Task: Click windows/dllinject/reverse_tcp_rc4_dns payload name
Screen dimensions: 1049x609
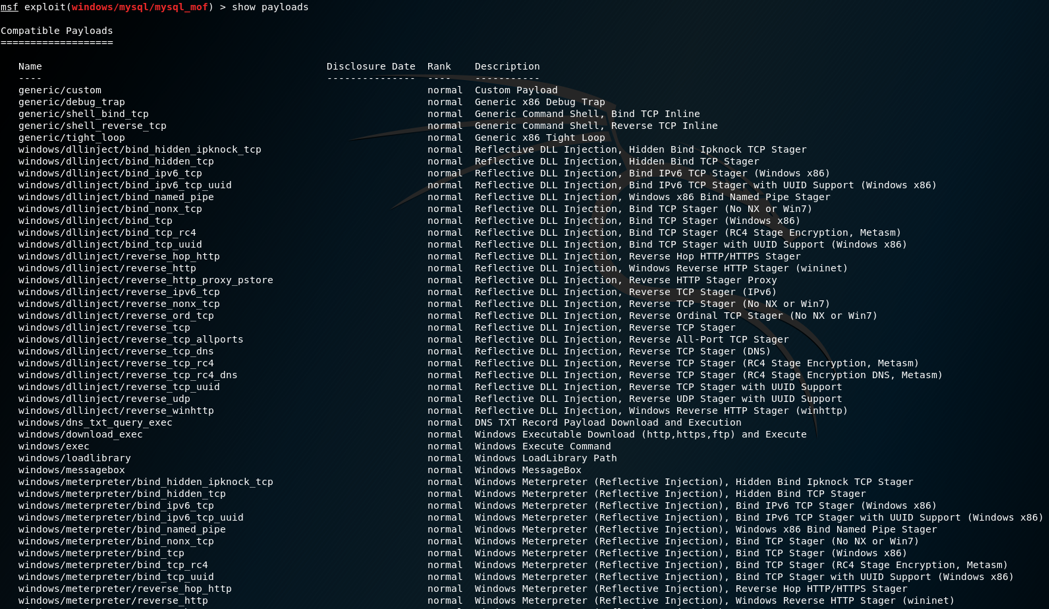Action: click(x=128, y=375)
